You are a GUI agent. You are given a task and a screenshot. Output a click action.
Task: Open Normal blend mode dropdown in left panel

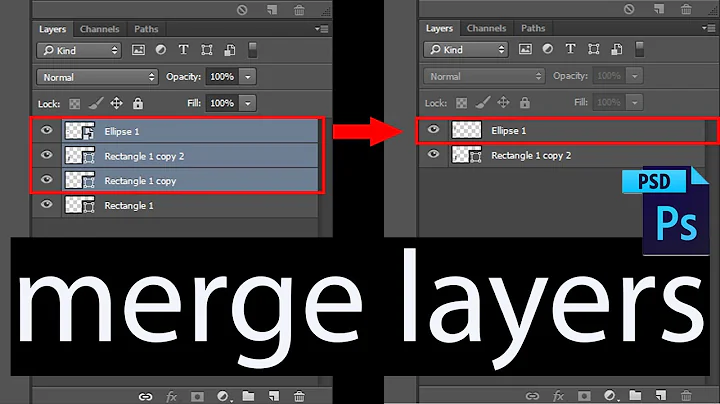tap(97, 77)
